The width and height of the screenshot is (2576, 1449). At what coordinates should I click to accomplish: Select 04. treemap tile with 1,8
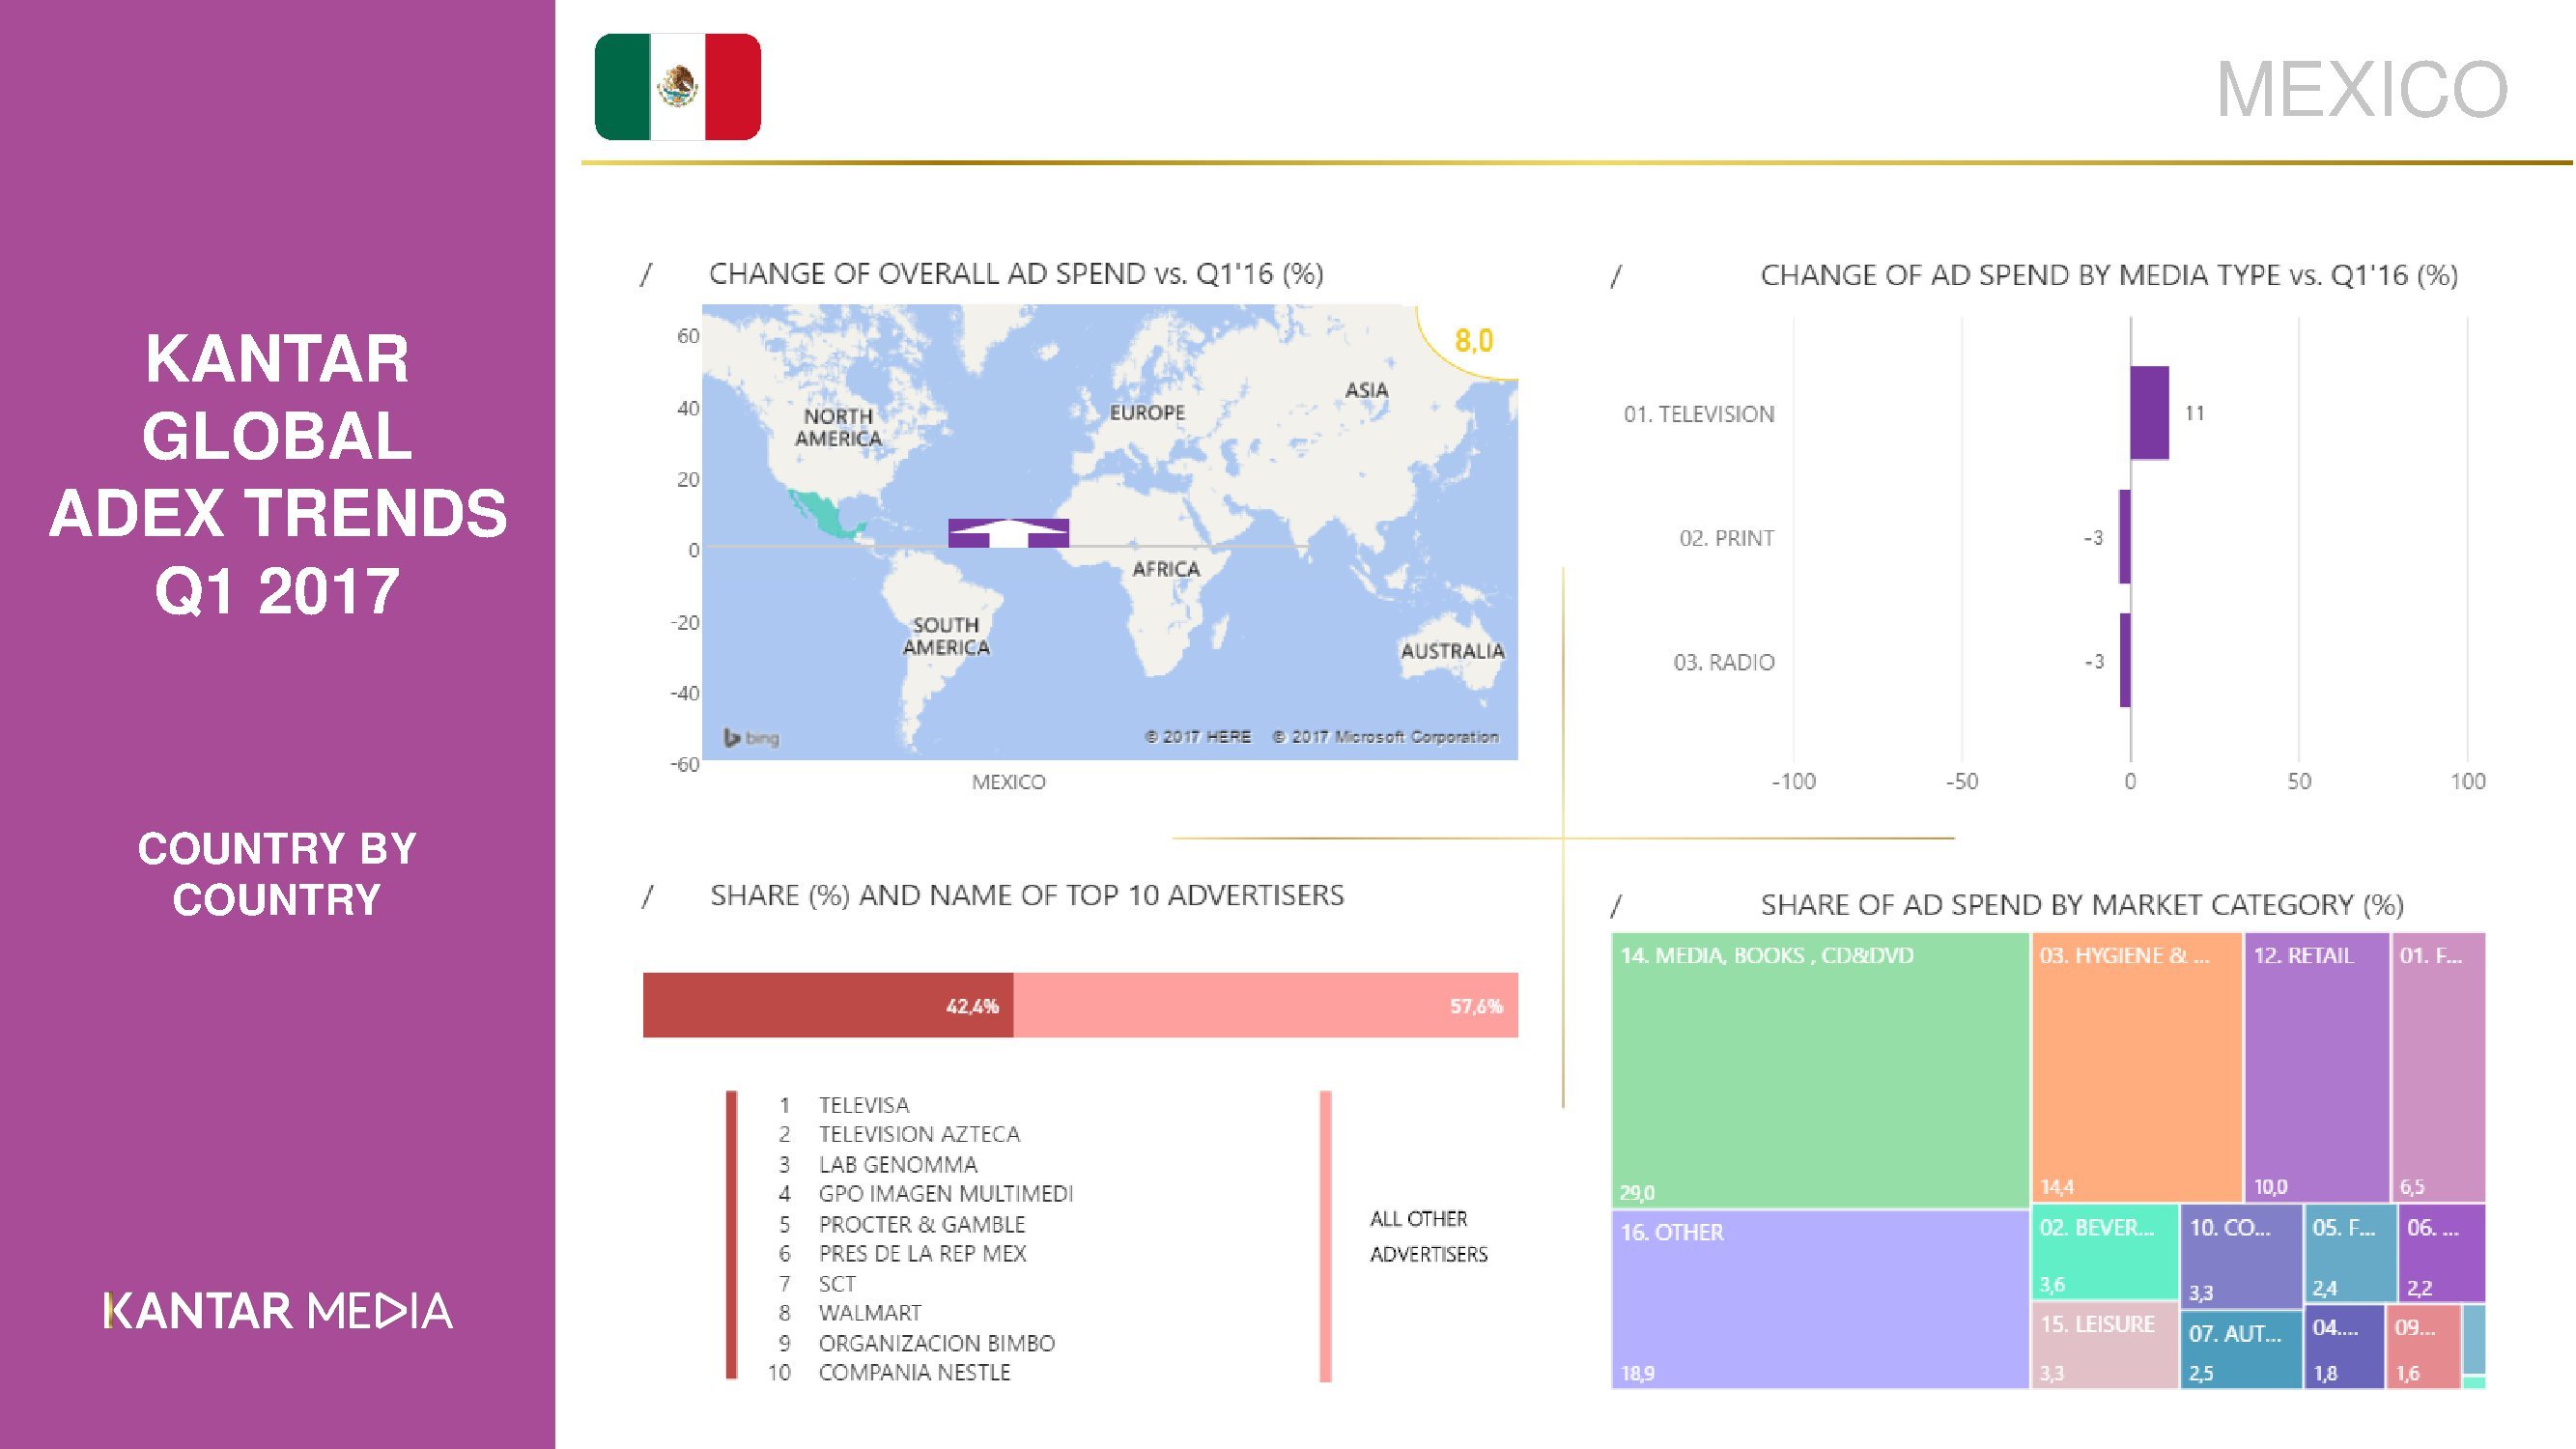[2345, 1346]
